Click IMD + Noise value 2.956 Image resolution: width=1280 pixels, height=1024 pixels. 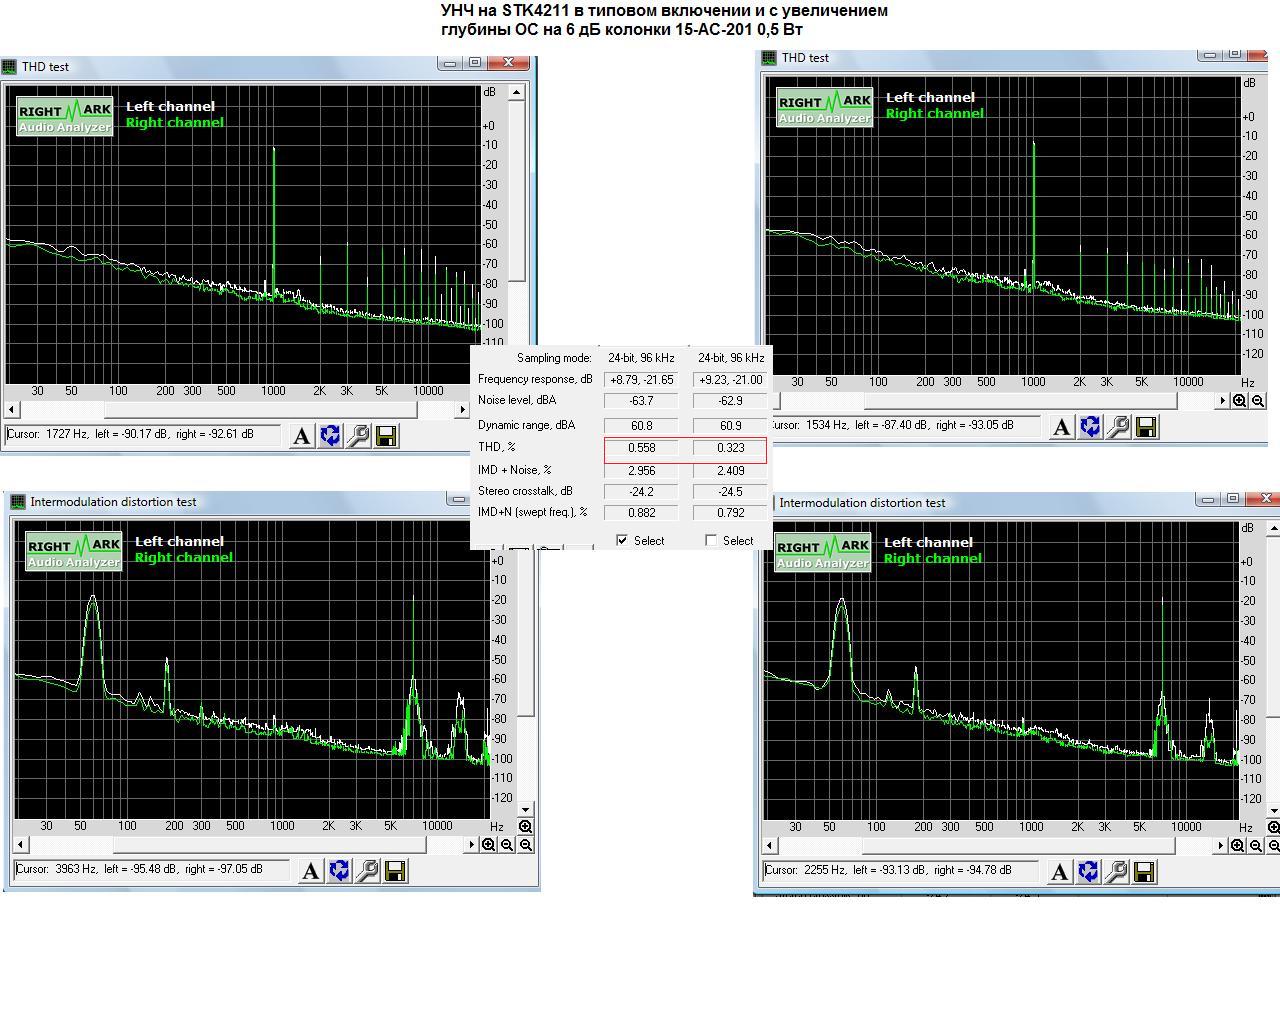[x=642, y=471]
